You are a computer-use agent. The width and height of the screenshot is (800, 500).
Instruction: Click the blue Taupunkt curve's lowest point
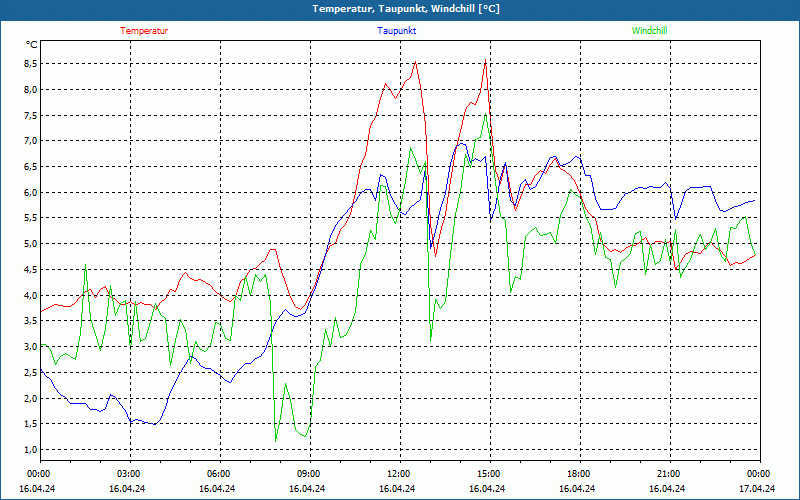click(153, 424)
